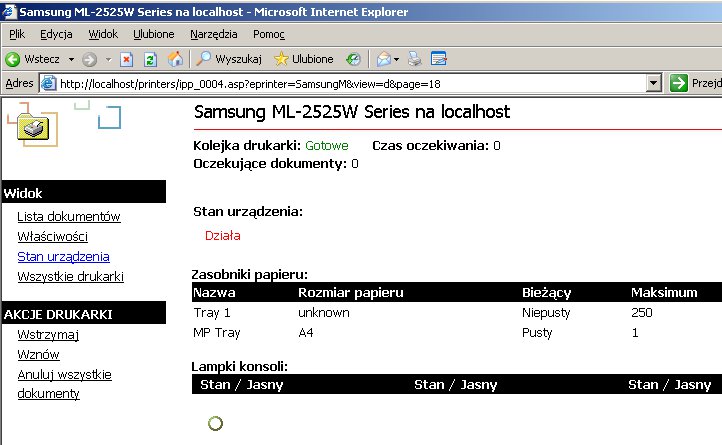Open the Pomoc menu

click(x=269, y=34)
